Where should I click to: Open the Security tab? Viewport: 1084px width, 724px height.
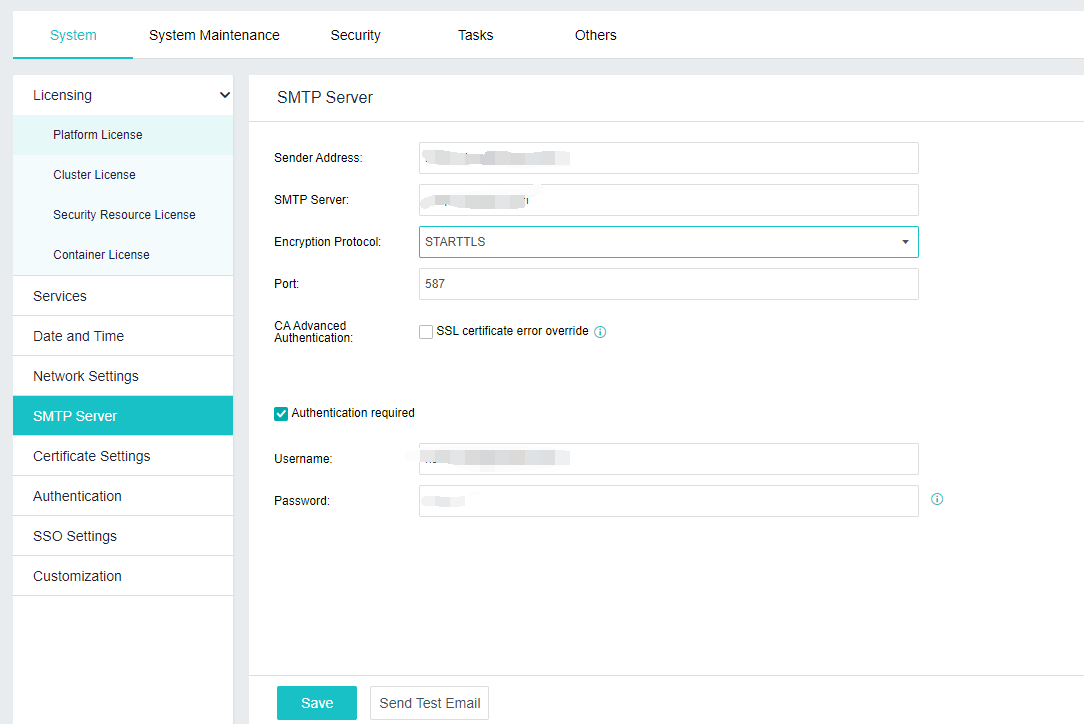355,35
